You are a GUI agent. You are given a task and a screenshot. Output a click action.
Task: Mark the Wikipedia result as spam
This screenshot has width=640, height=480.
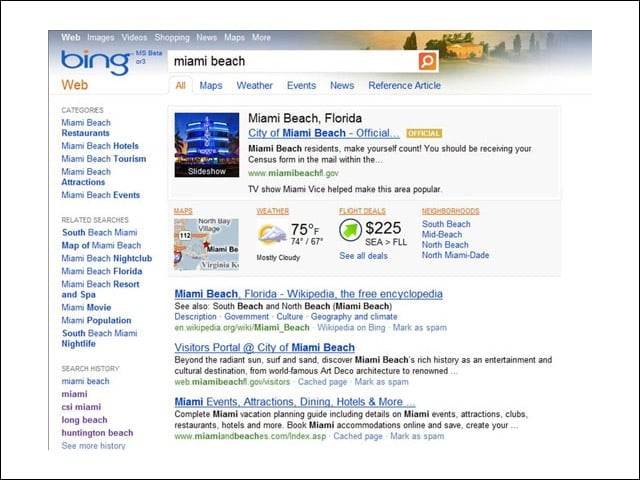pyautogui.click(x=420, y=327)
